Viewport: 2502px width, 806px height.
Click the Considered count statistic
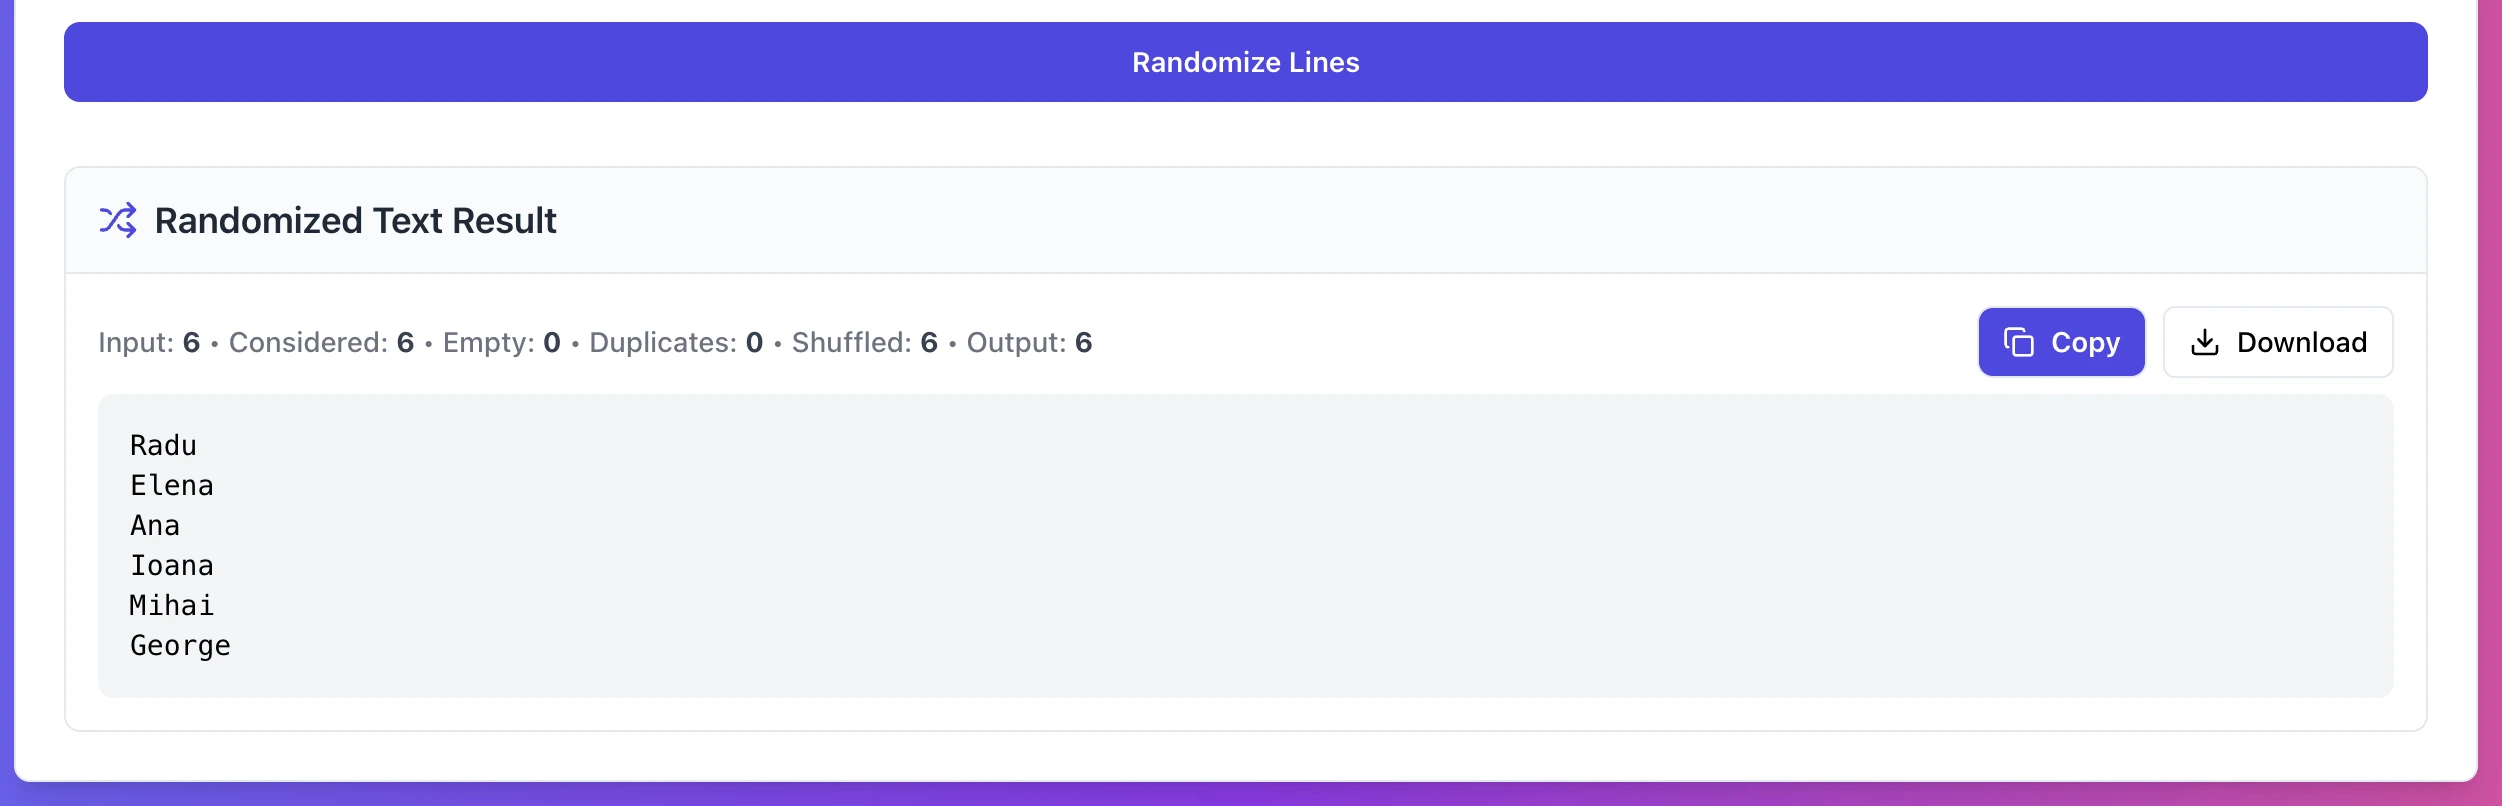[x=321, y=343]
